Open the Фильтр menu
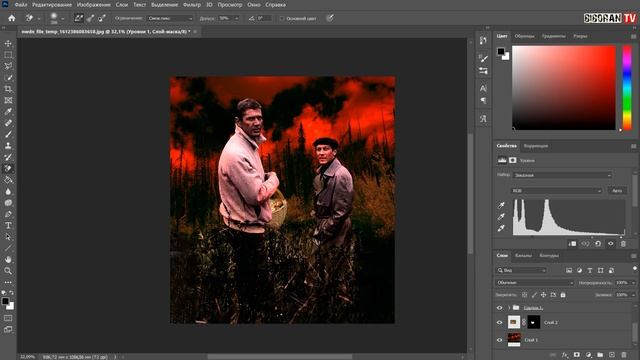The width and height of the screenshot is (640, 360). pos(192,5)
